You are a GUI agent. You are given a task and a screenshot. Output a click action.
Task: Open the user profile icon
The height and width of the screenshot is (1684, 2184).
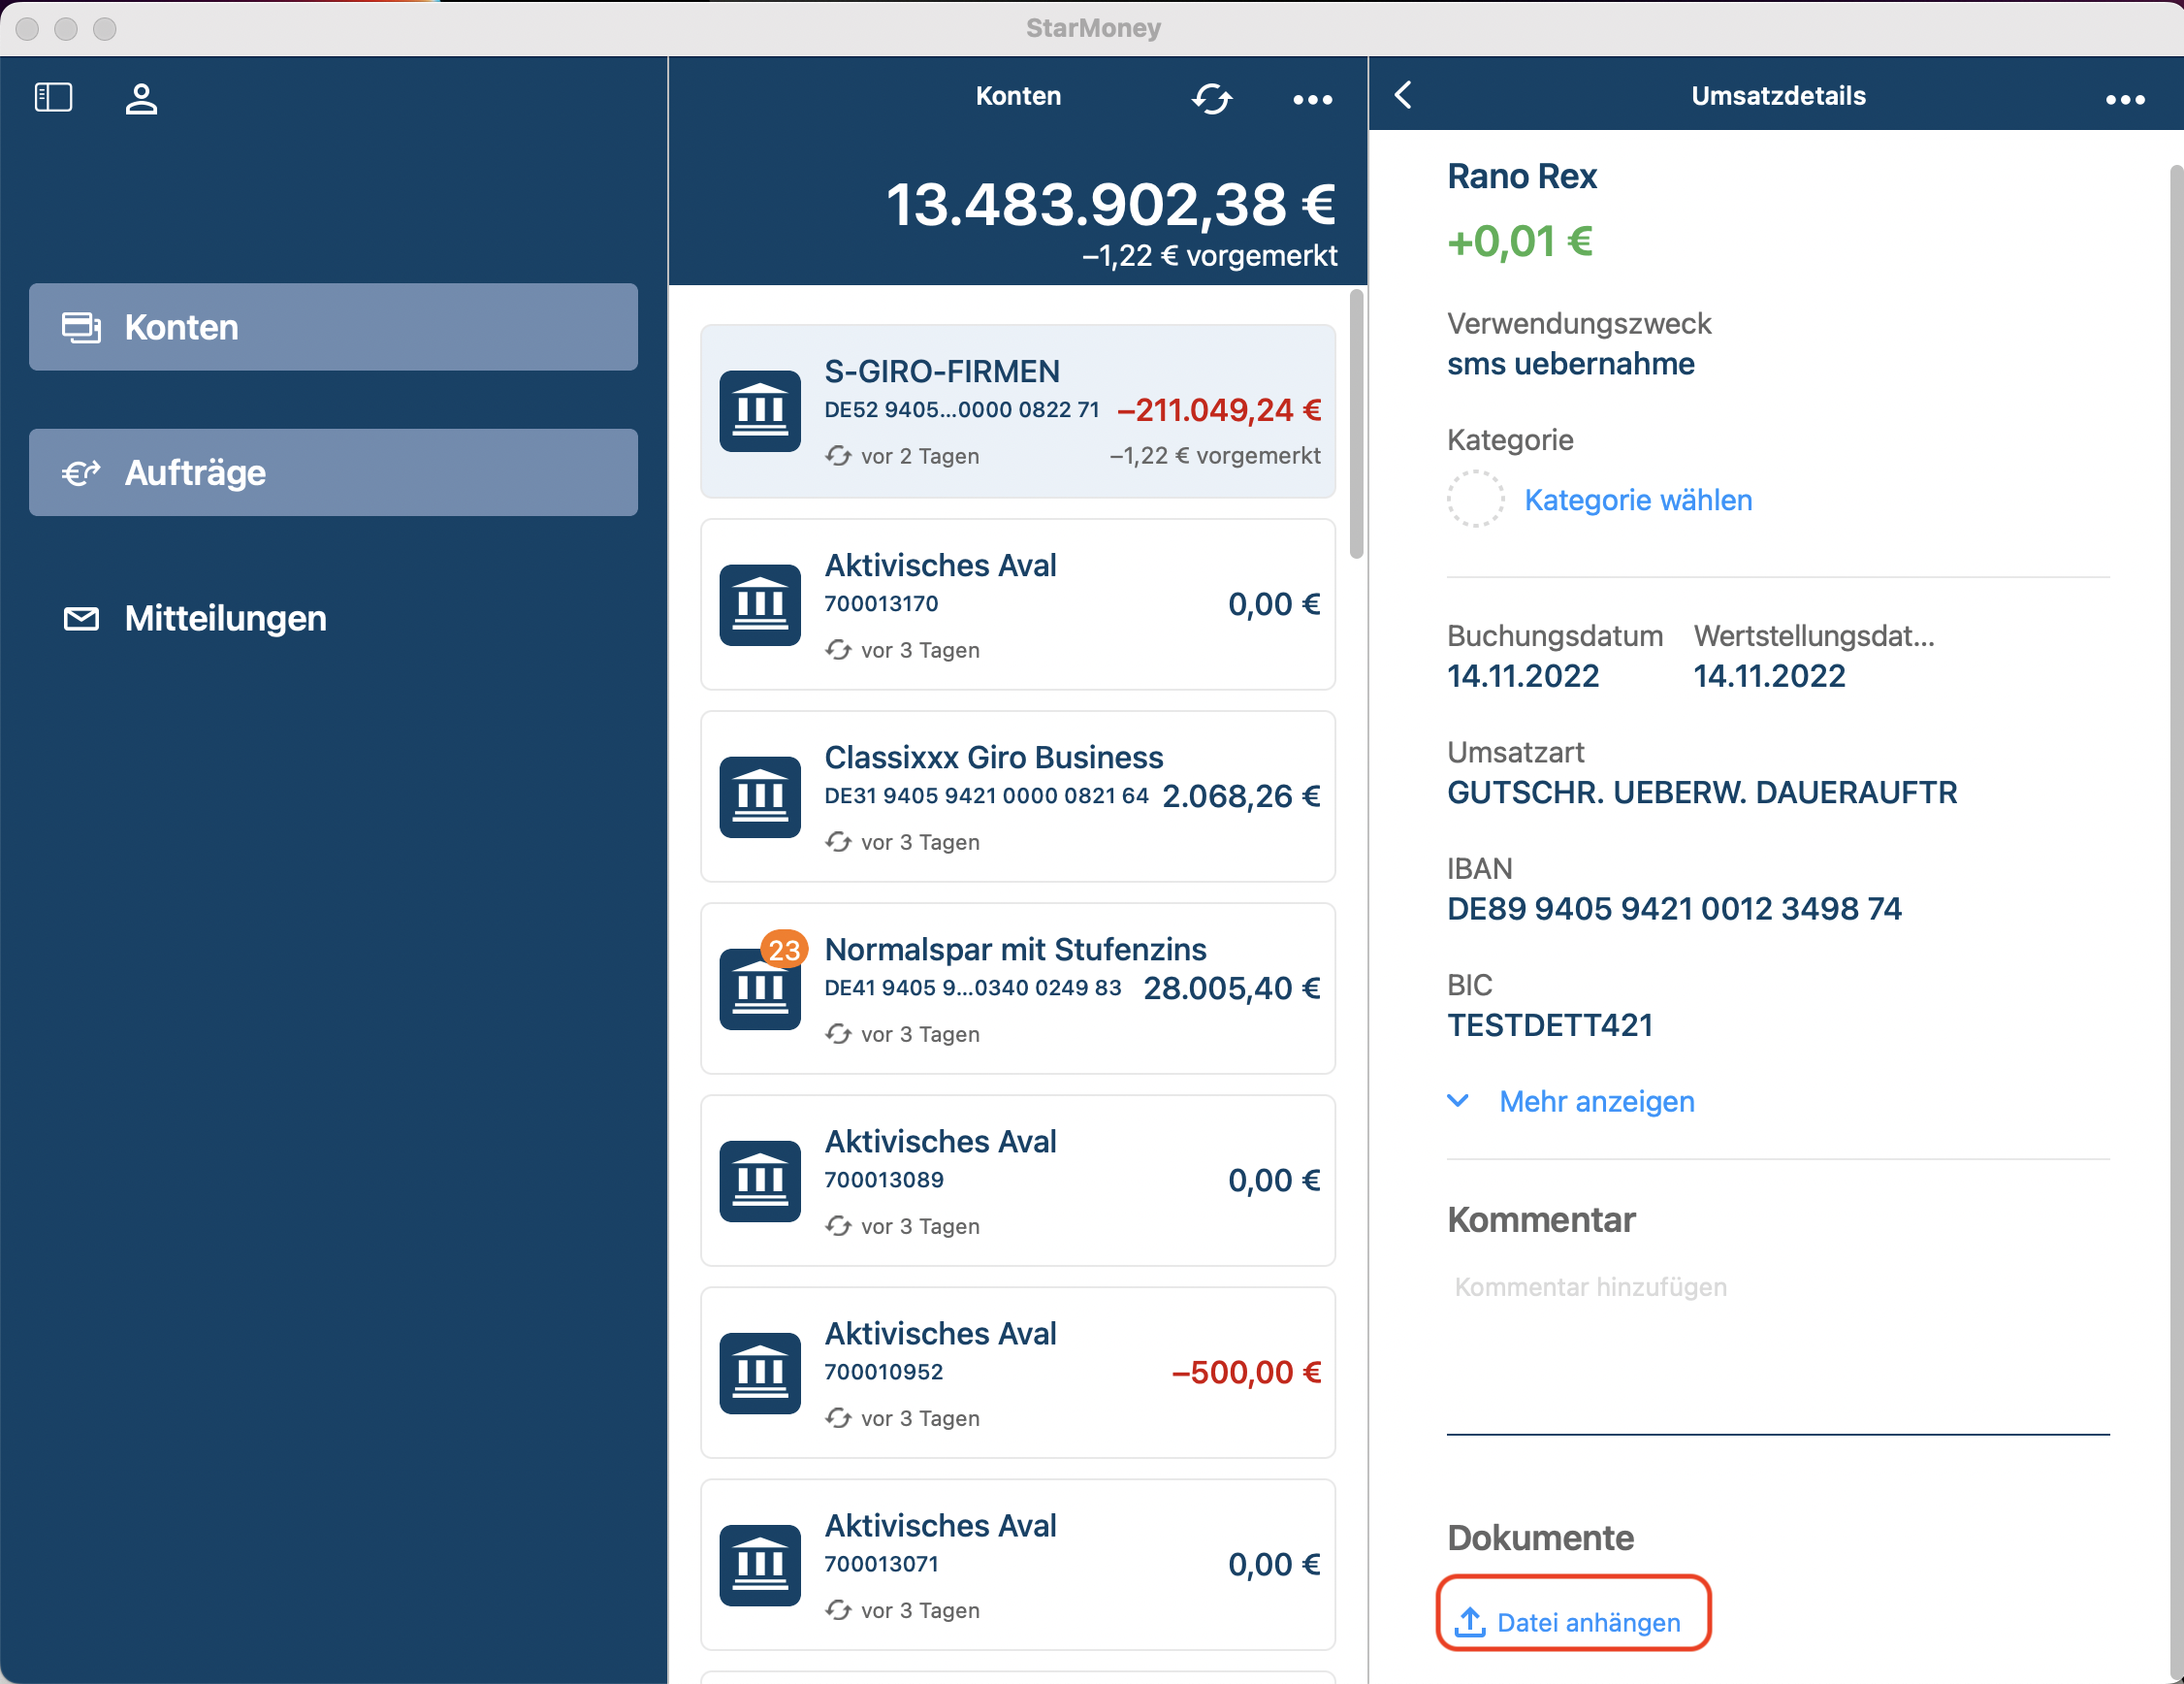141,98
